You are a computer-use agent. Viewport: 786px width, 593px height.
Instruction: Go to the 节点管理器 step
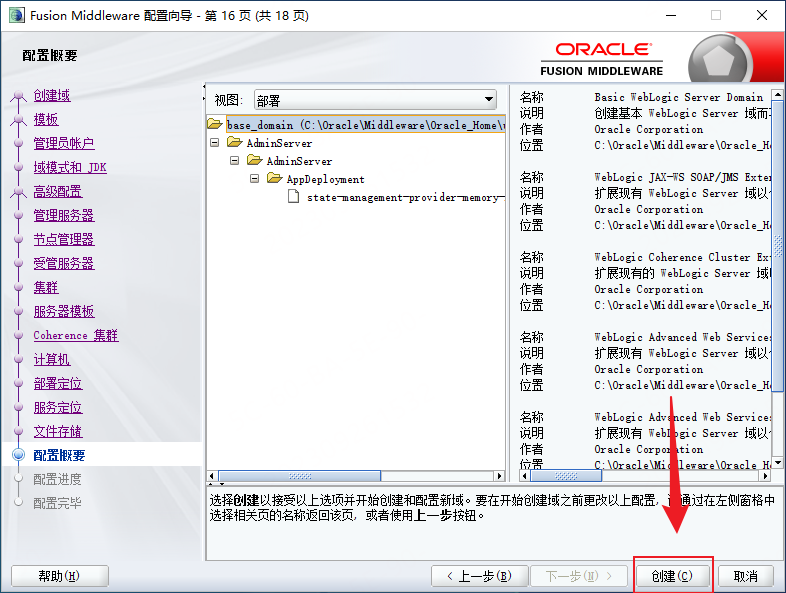(x=64, y=240)
